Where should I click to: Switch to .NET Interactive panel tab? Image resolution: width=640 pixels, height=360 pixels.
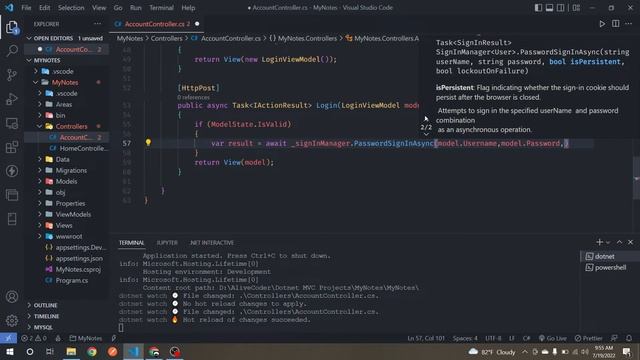[x=212, y=242]
